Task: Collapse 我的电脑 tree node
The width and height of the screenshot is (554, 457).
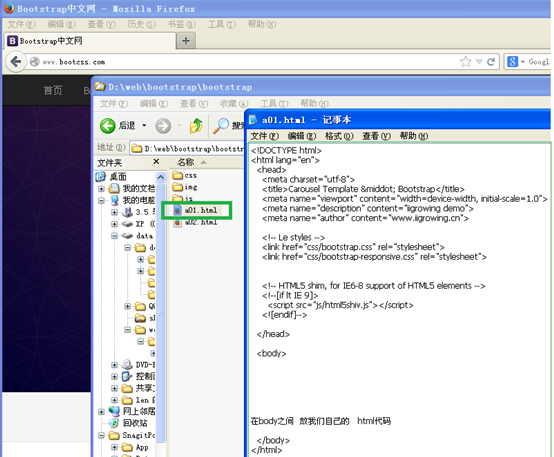Action: (x=101, y=200)
